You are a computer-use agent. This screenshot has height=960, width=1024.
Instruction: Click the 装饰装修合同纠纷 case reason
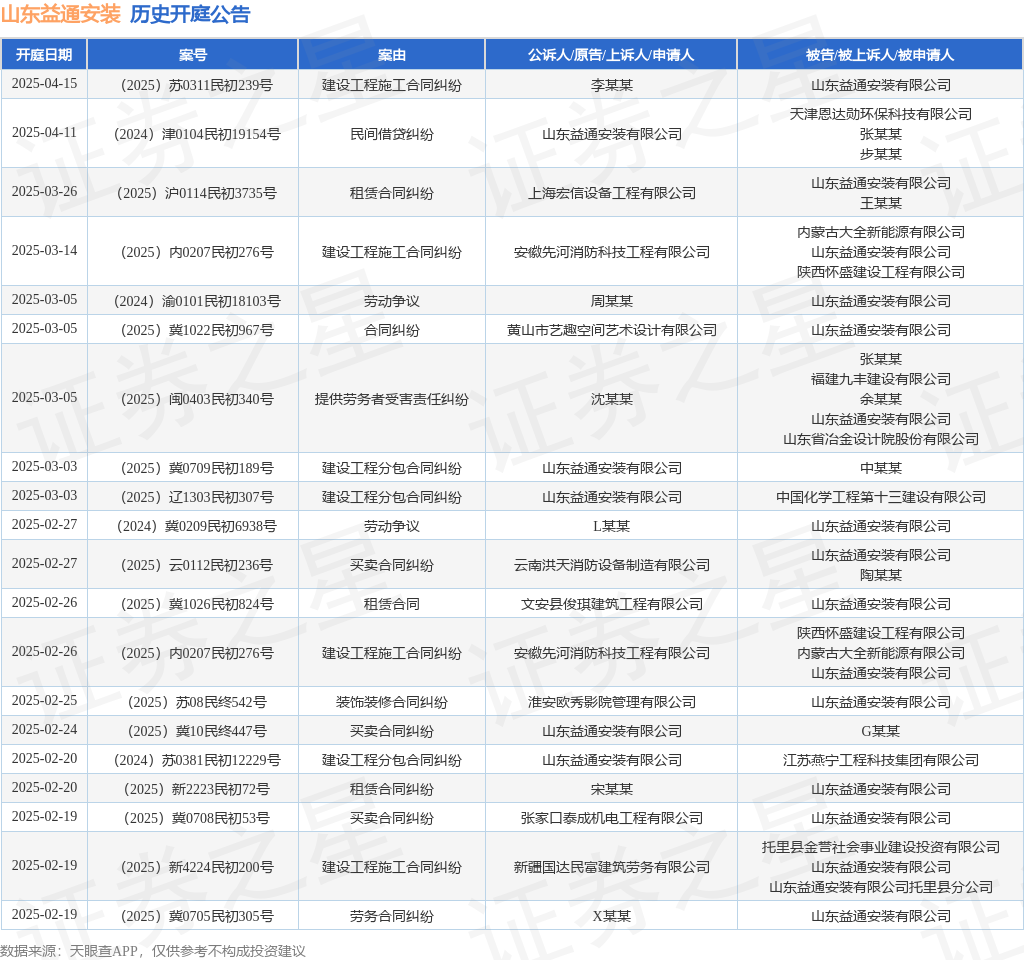[392, 702]
